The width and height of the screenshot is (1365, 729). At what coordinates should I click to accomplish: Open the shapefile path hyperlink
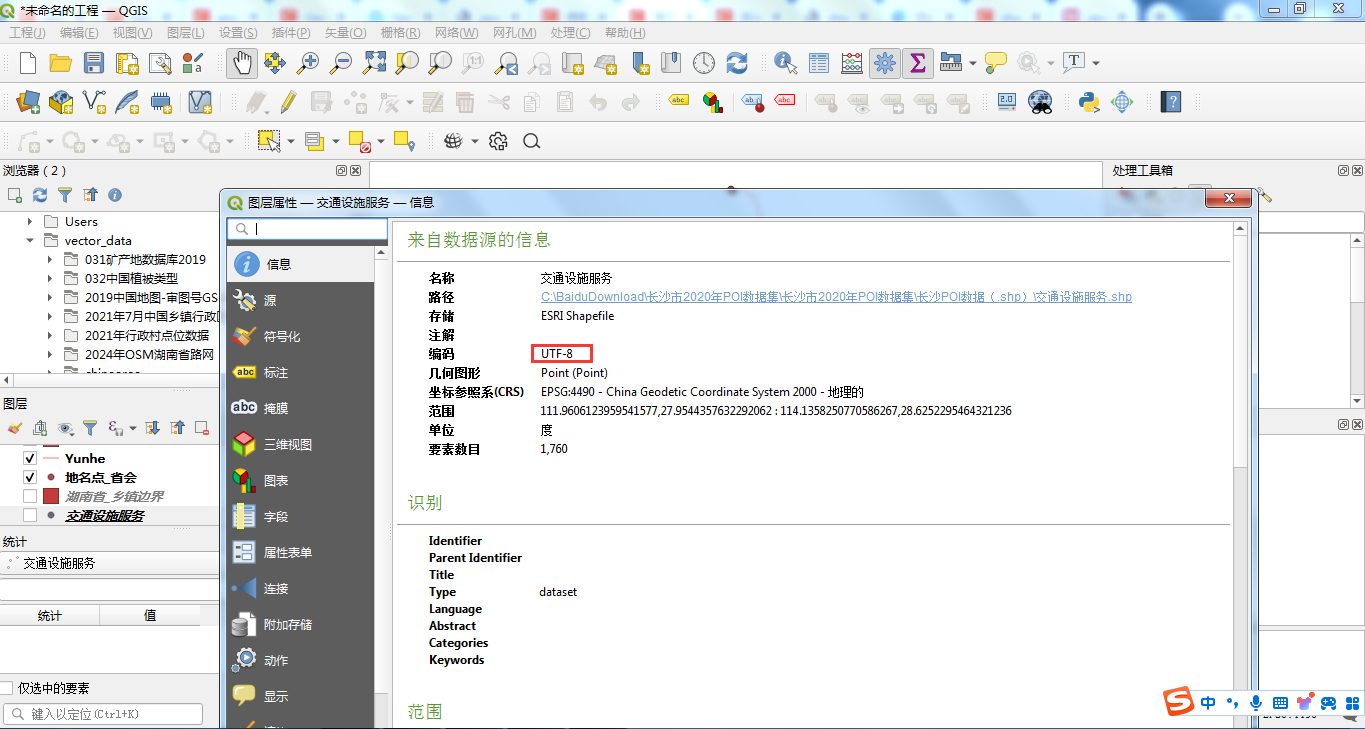point(836,297)
